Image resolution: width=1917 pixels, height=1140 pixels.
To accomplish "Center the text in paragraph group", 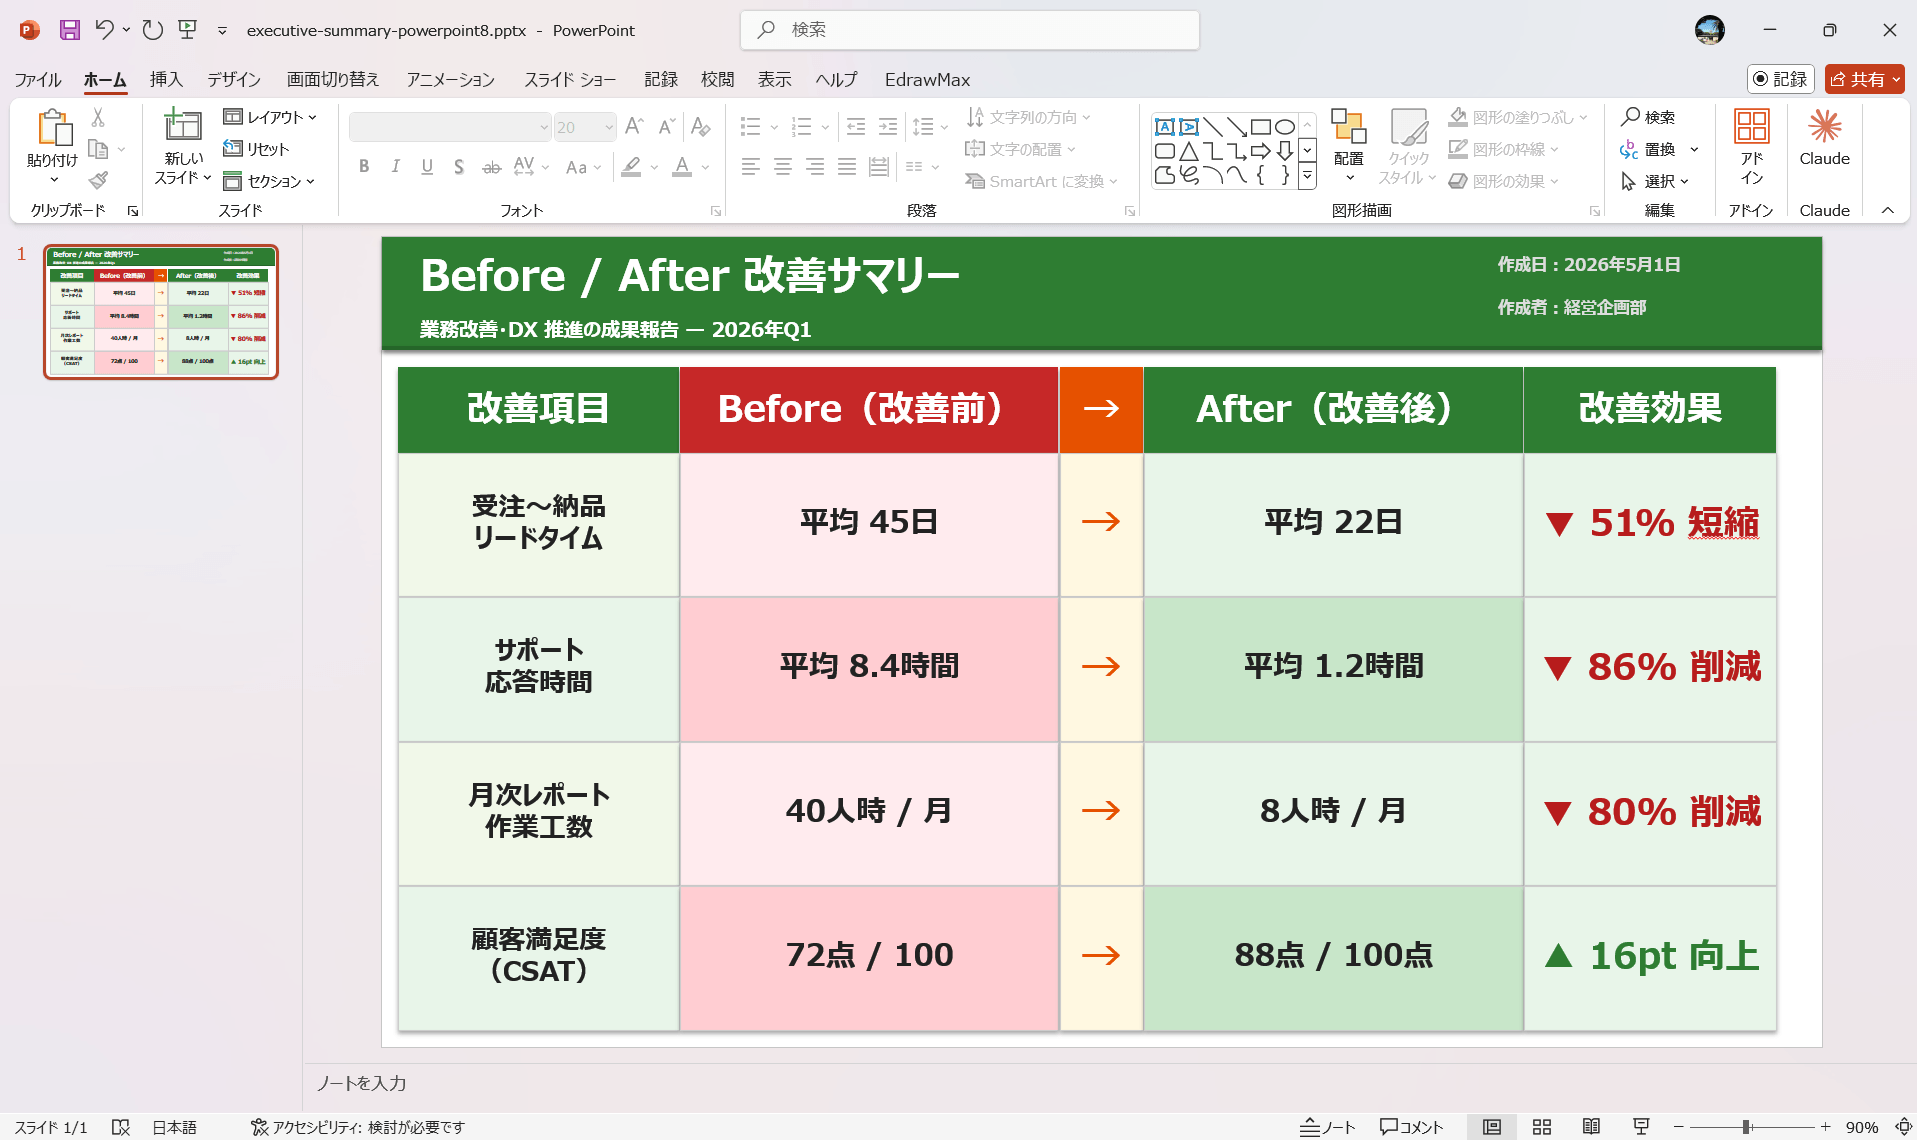I will click(783, 167).
